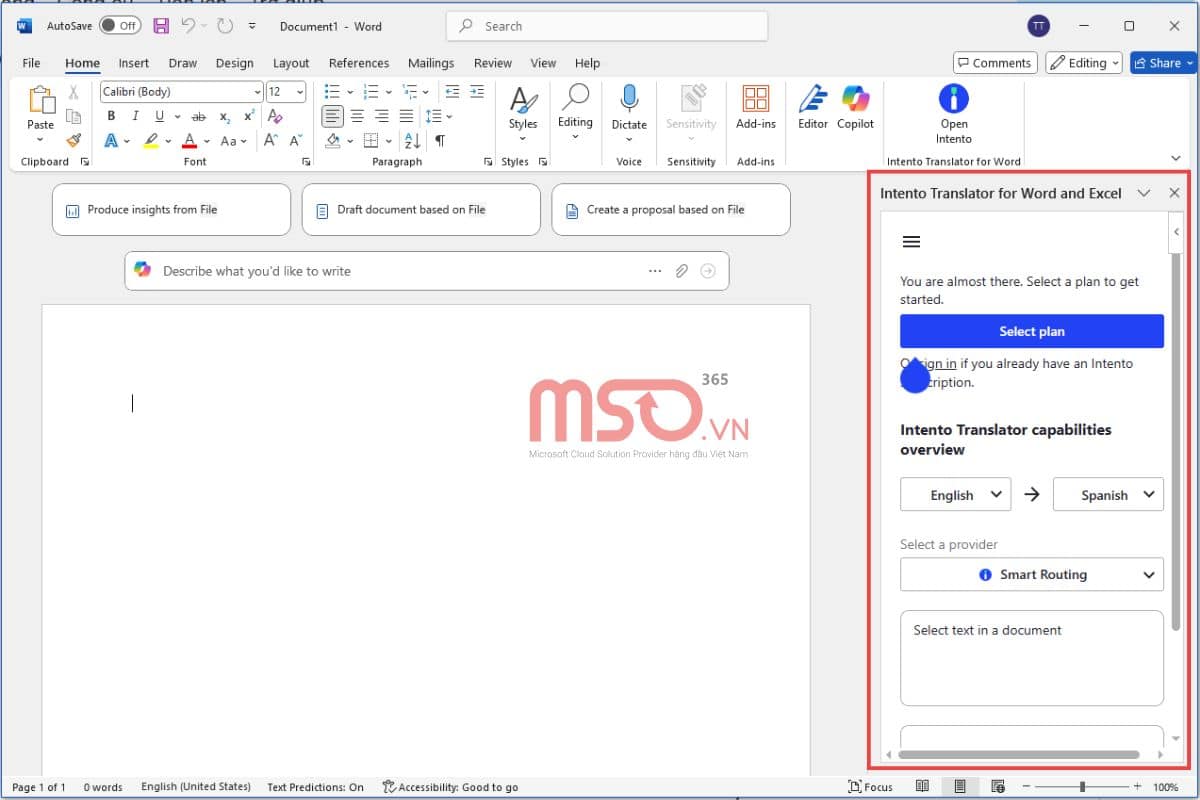This screenshot has width=1200, height=800.
Task: Show paragraph marks with pilcrow icon
Action: [x=440, y=141]
